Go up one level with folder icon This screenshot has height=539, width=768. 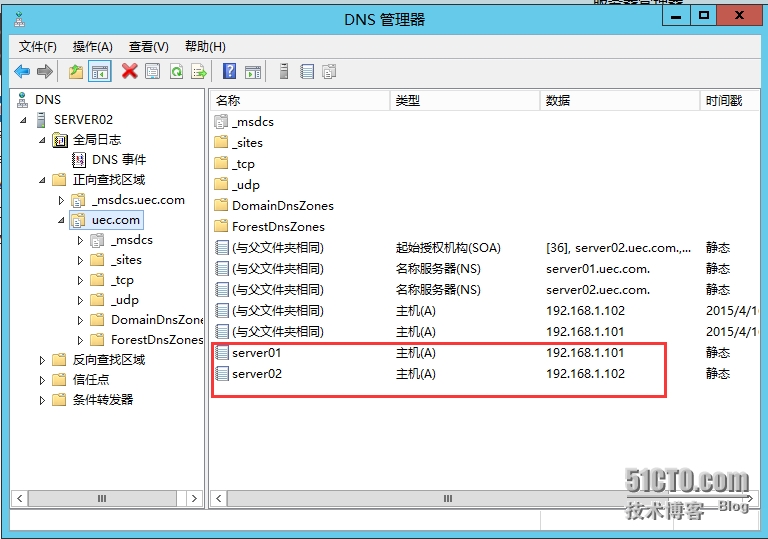(75, 72)
